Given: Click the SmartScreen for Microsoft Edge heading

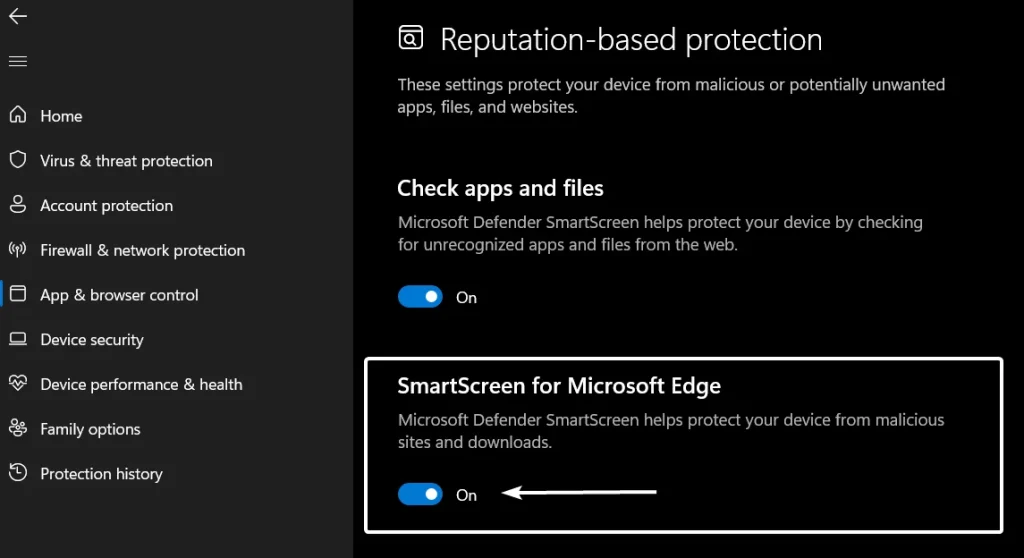Looking at the screenshot, I should tap(559, 386).
